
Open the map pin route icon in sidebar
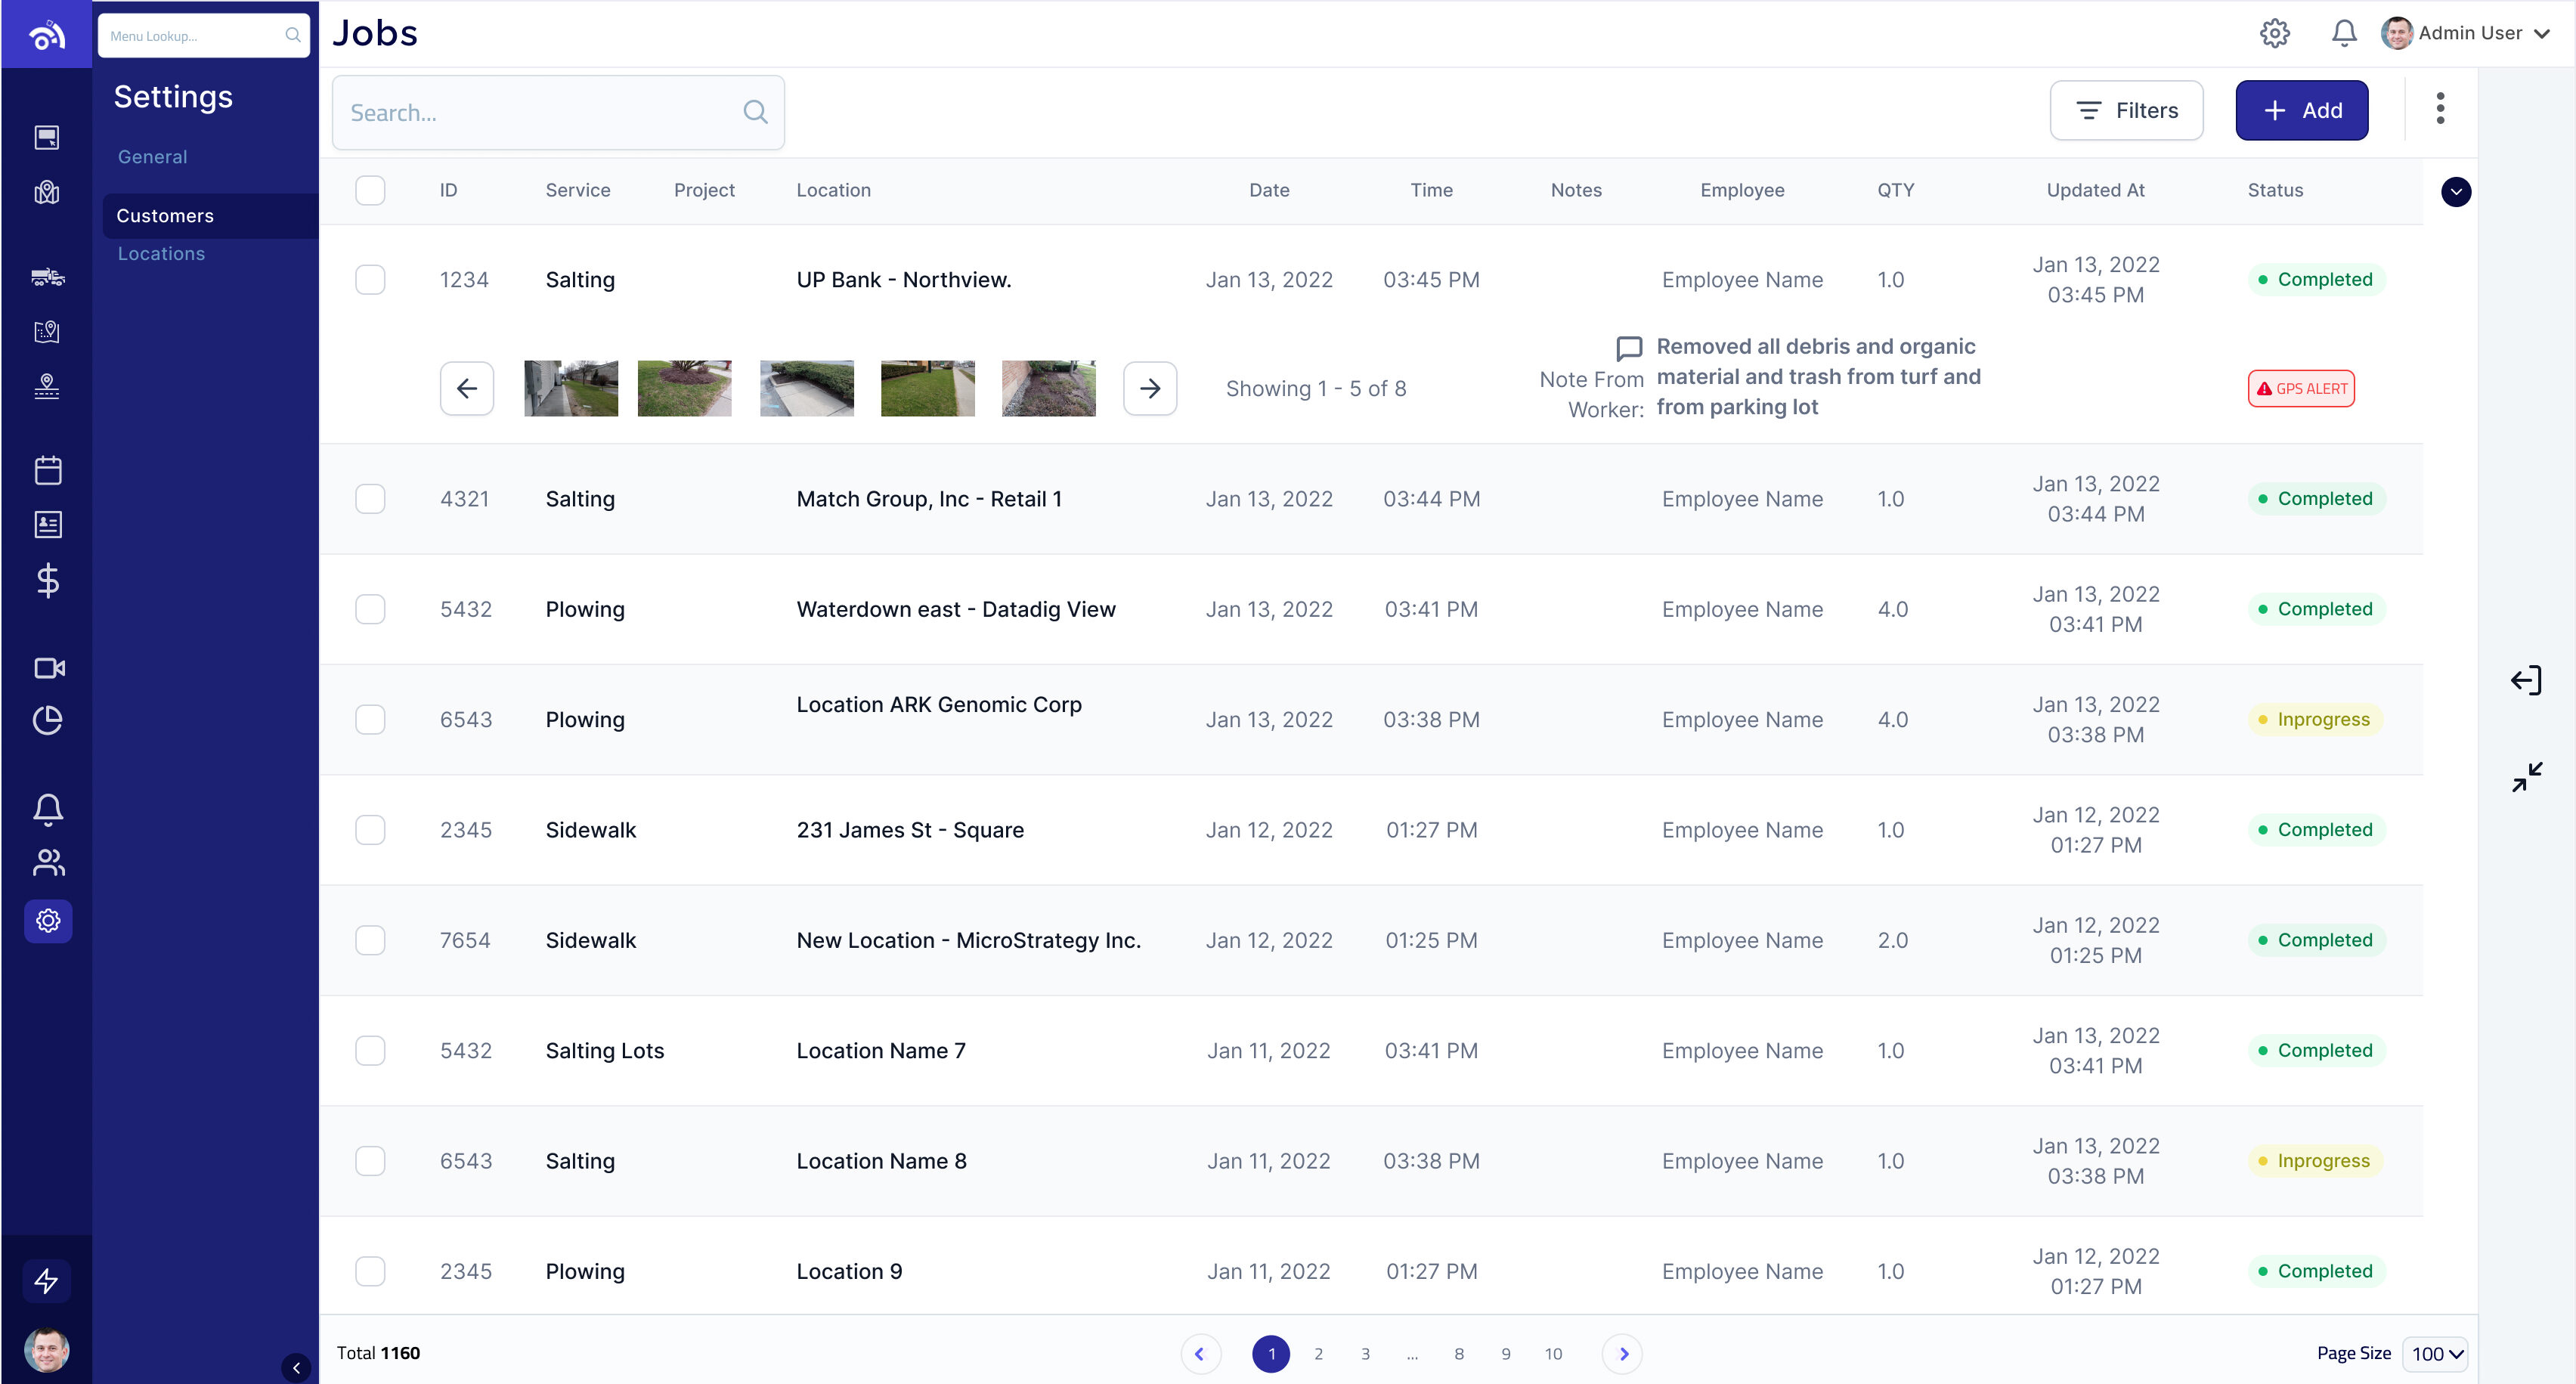point(47,331)
